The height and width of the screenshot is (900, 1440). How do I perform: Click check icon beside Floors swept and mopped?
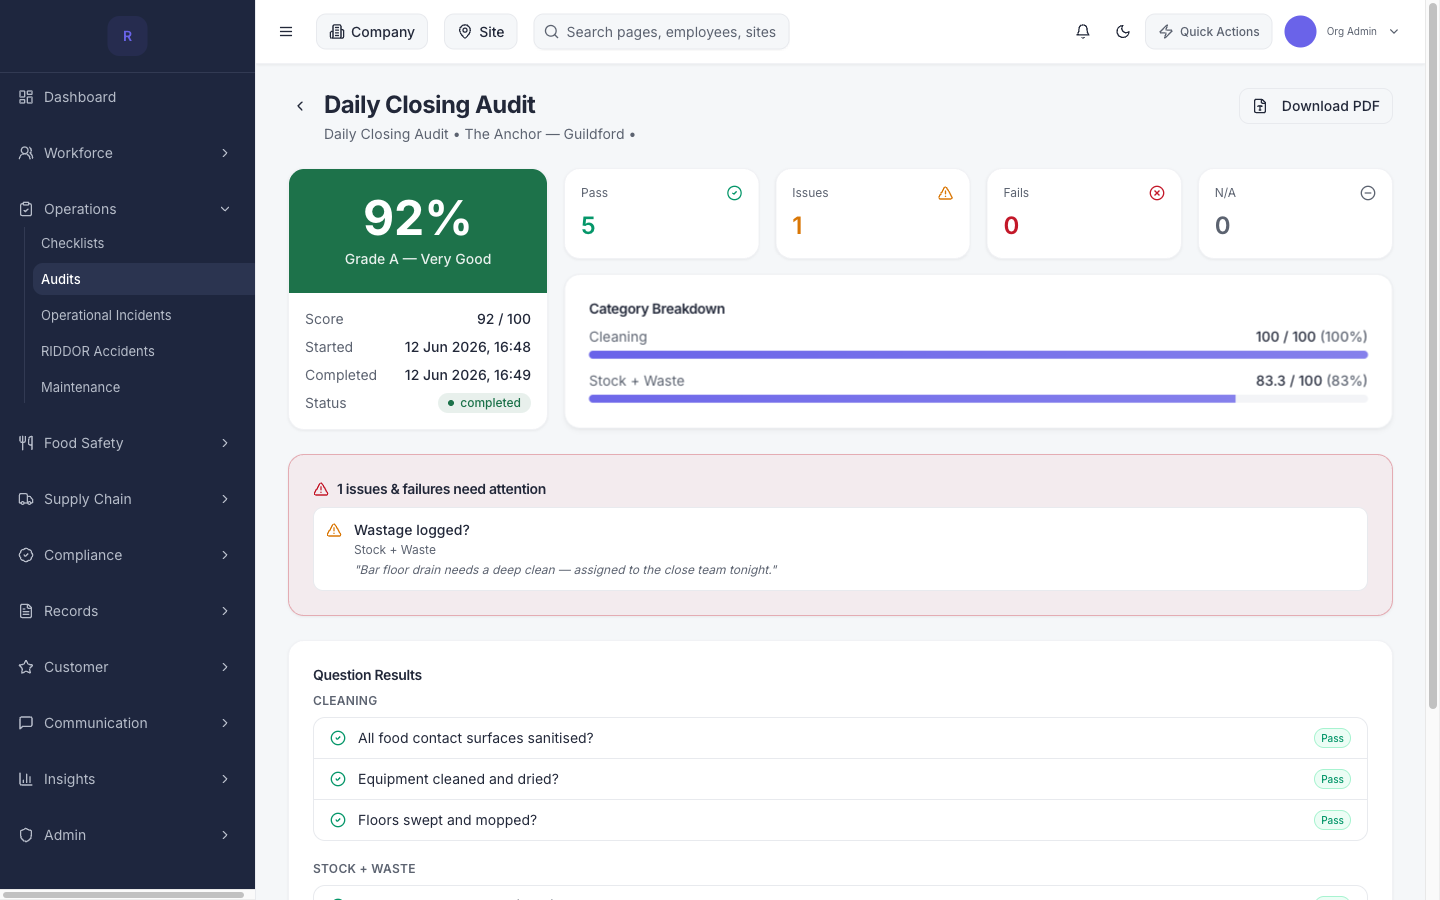click(x=338, y=820)
